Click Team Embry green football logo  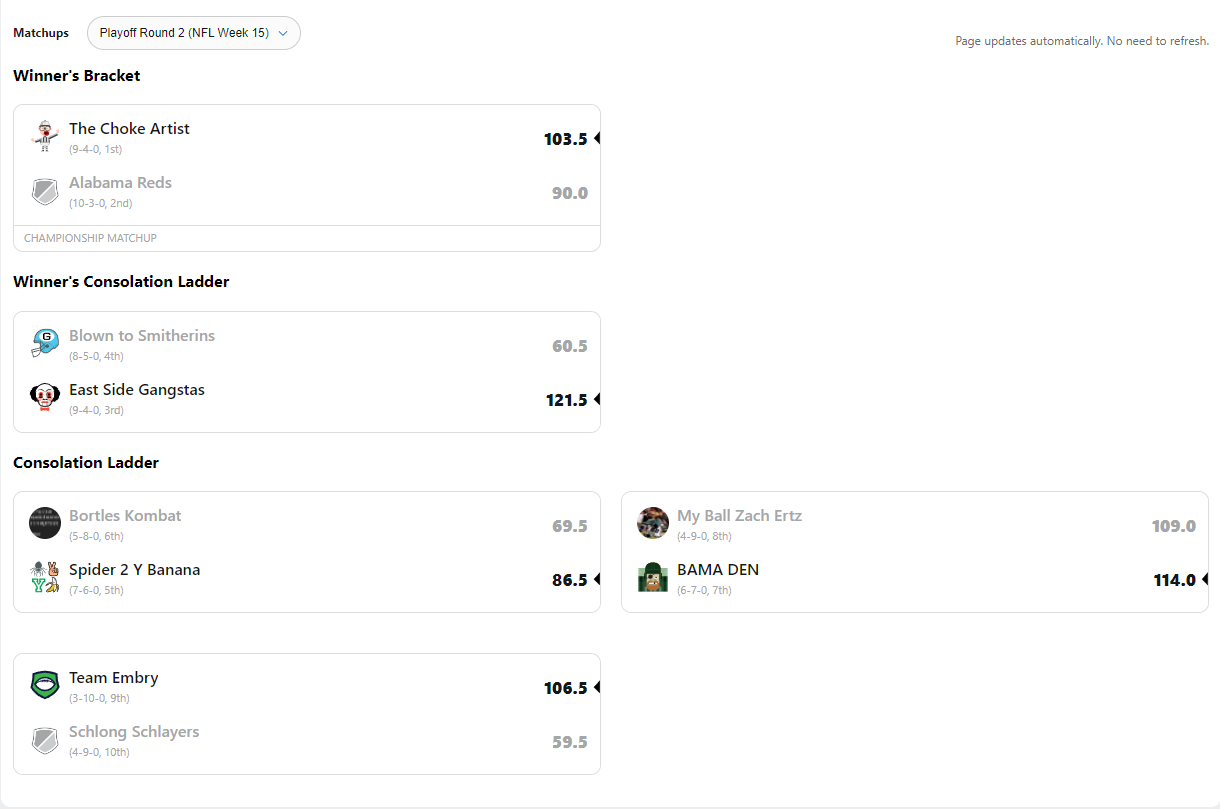pos(45,686)
